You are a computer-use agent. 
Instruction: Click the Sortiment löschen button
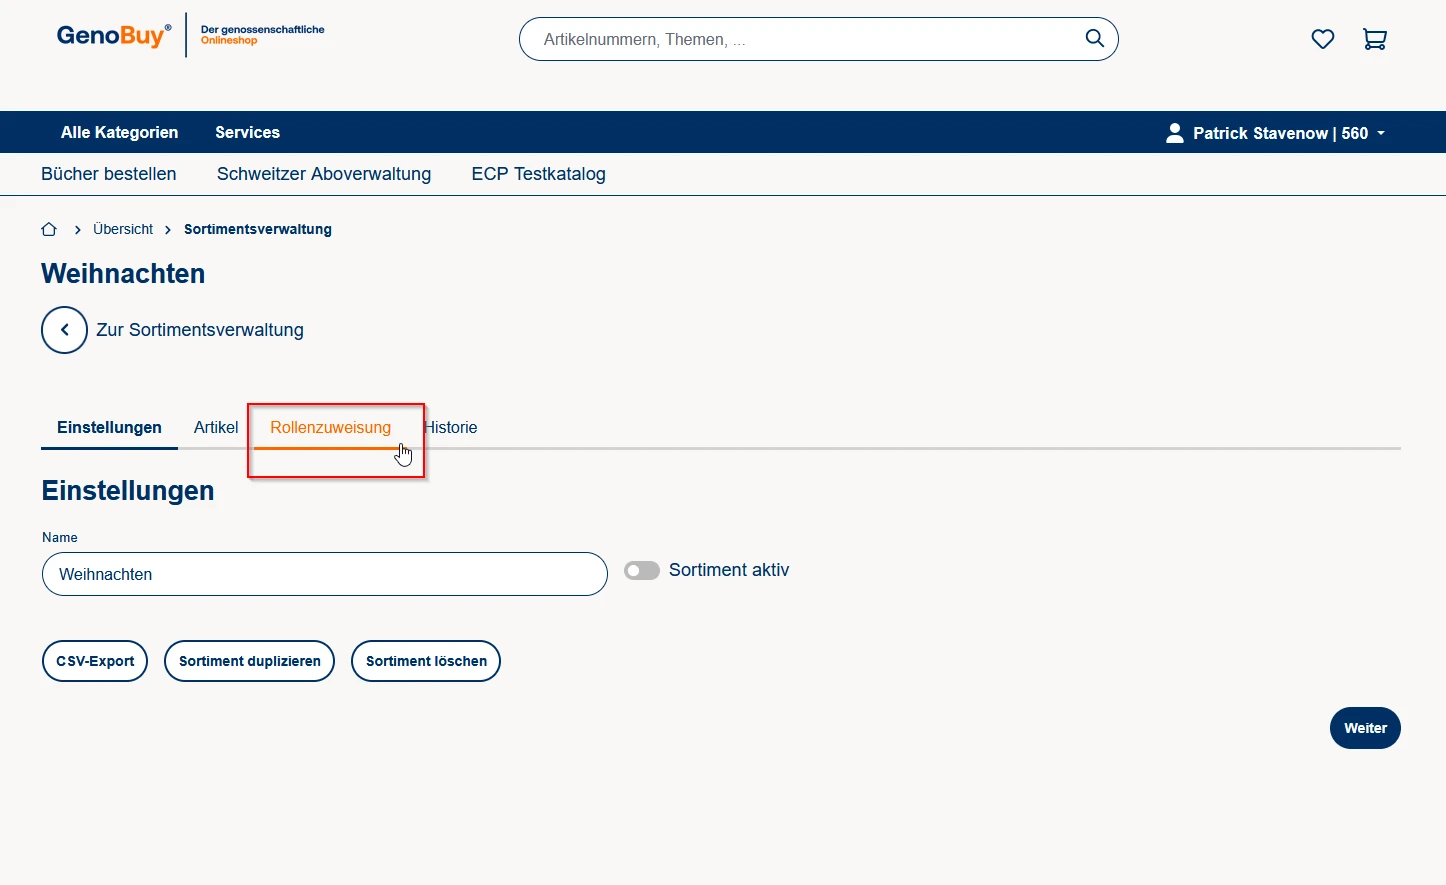tap(426, 661)
